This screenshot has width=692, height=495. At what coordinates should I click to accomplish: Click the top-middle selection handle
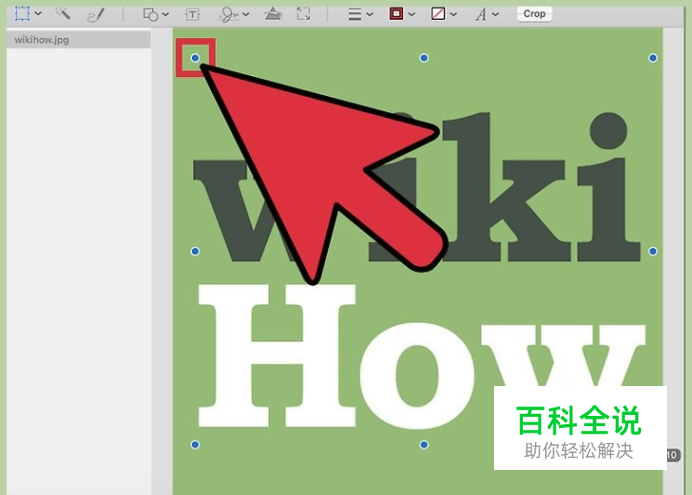[x=424, y=58]
